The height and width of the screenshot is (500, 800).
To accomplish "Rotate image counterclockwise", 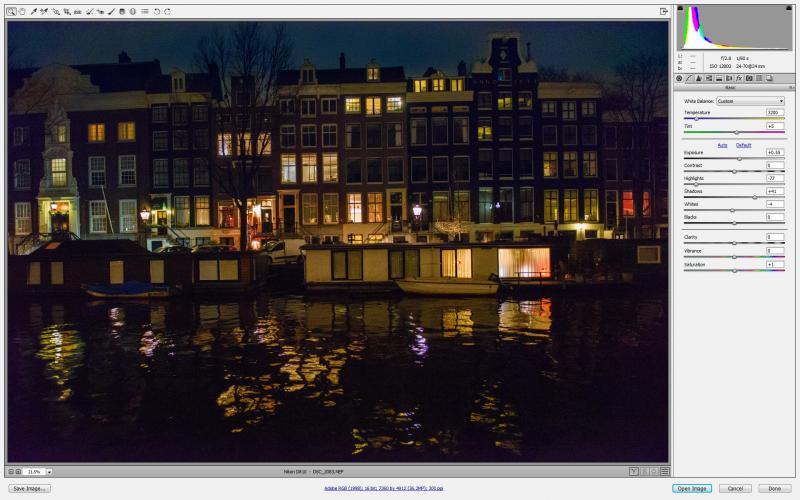I will (157, 11).
